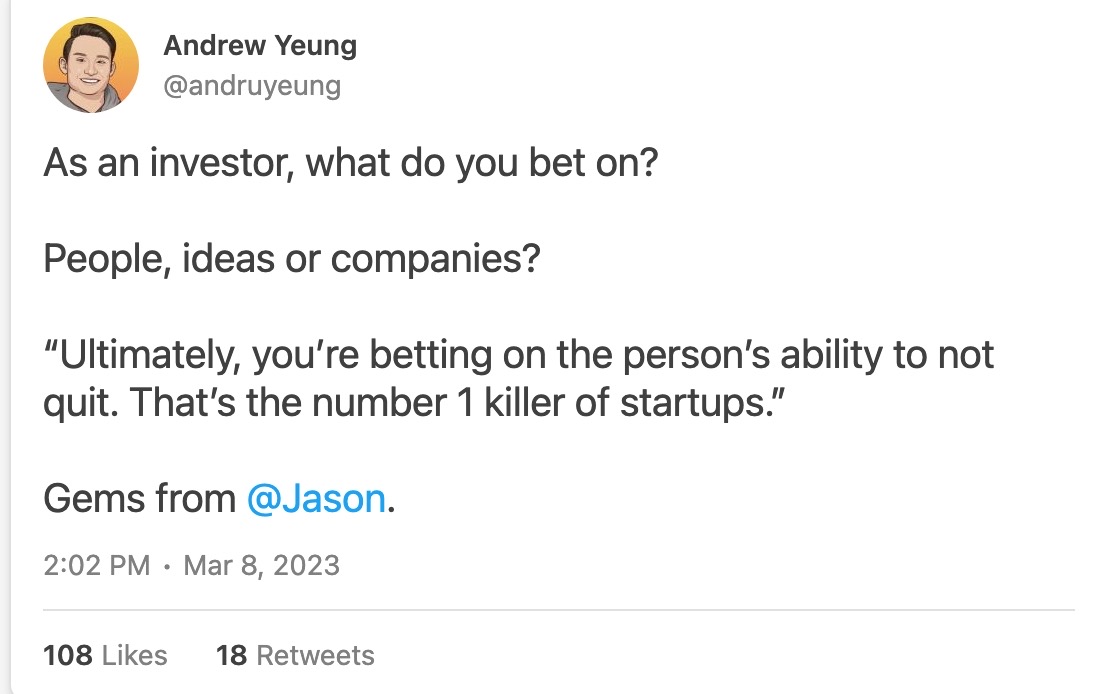
Task: Click the word "companies" in the tweet
Action: [425, 260]
